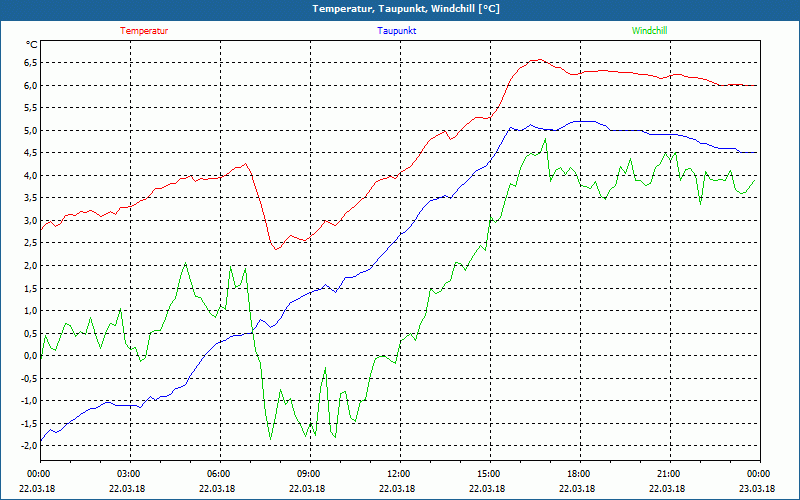Click the blue Taupunkt legend label
Image resolution: width=800 pixels, height=500 pixels.
pos(396,31)
